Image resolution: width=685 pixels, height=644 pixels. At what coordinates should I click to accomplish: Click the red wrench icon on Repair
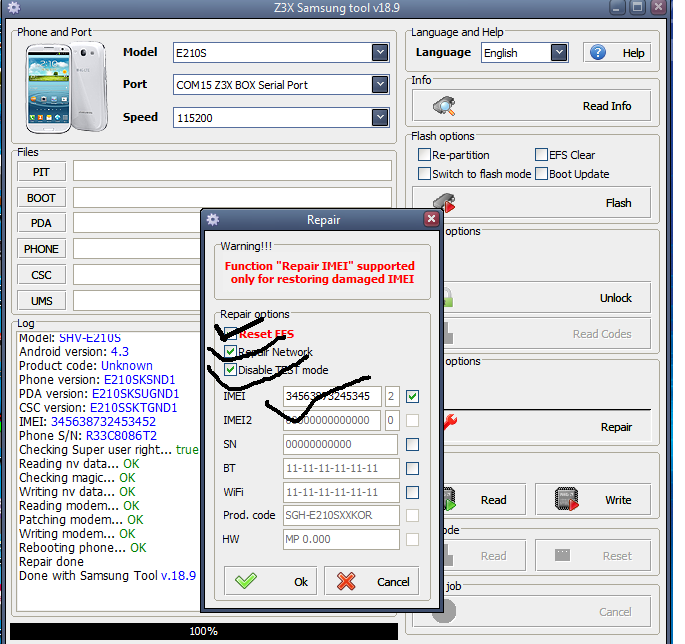tap(450, 422)
